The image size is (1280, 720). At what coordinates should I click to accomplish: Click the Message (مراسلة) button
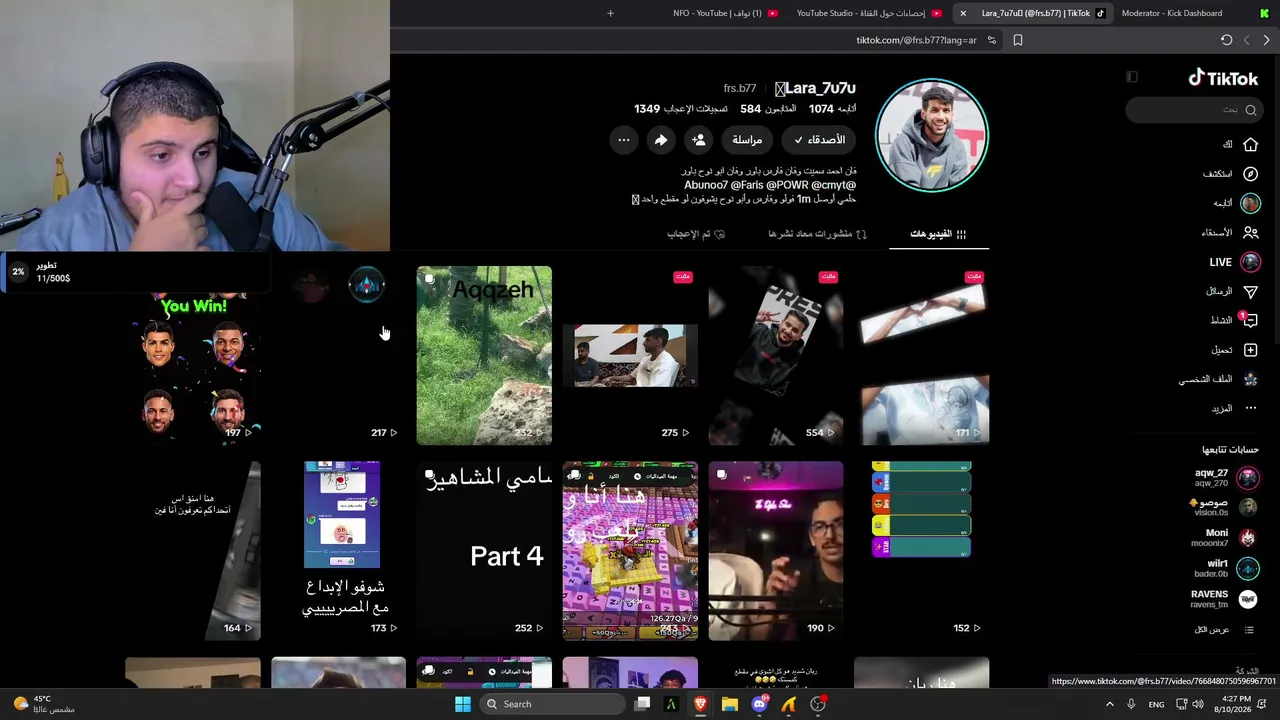(x=747, y=140)
